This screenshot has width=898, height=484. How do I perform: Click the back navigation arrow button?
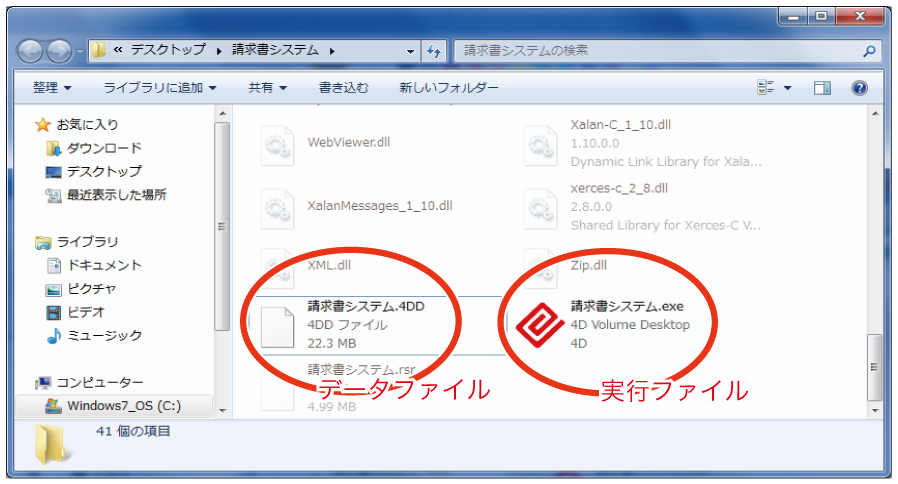pos(32,50)
